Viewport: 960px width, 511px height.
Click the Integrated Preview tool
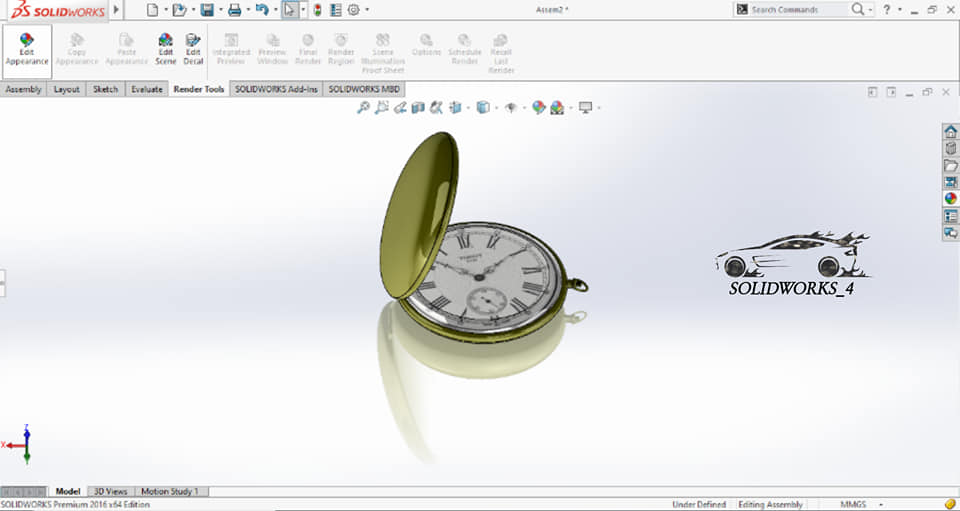tap(231, 49)
